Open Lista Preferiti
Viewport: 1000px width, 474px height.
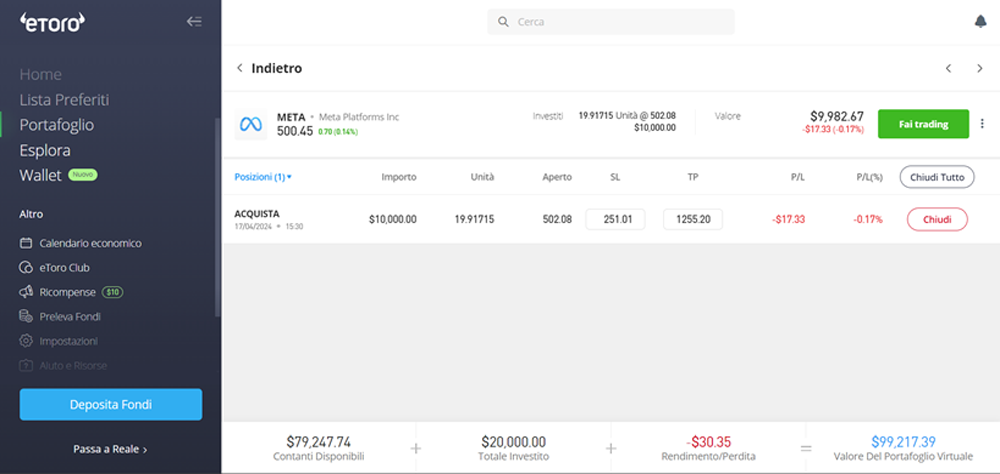64,100
